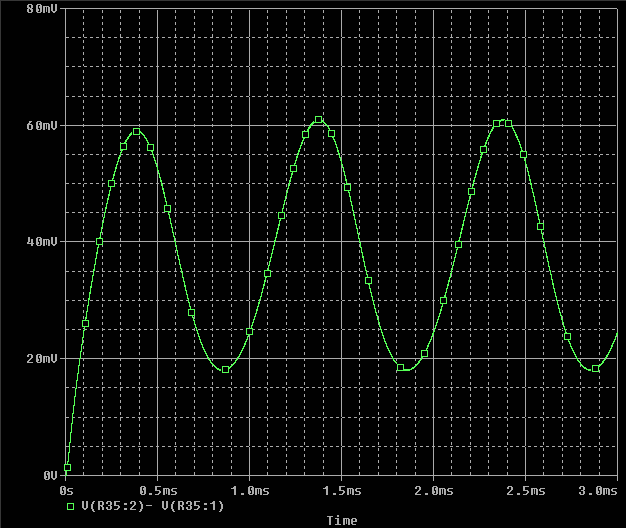Click the trace marker at the last trough near 2.9ms
626x528 pixels.
click(595, 368)
